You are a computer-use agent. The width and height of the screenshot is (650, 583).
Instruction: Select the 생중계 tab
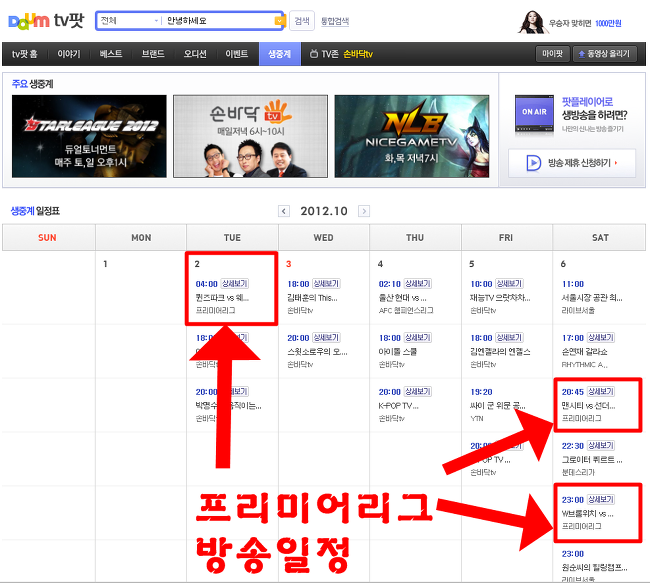click(x=280, y=54)
